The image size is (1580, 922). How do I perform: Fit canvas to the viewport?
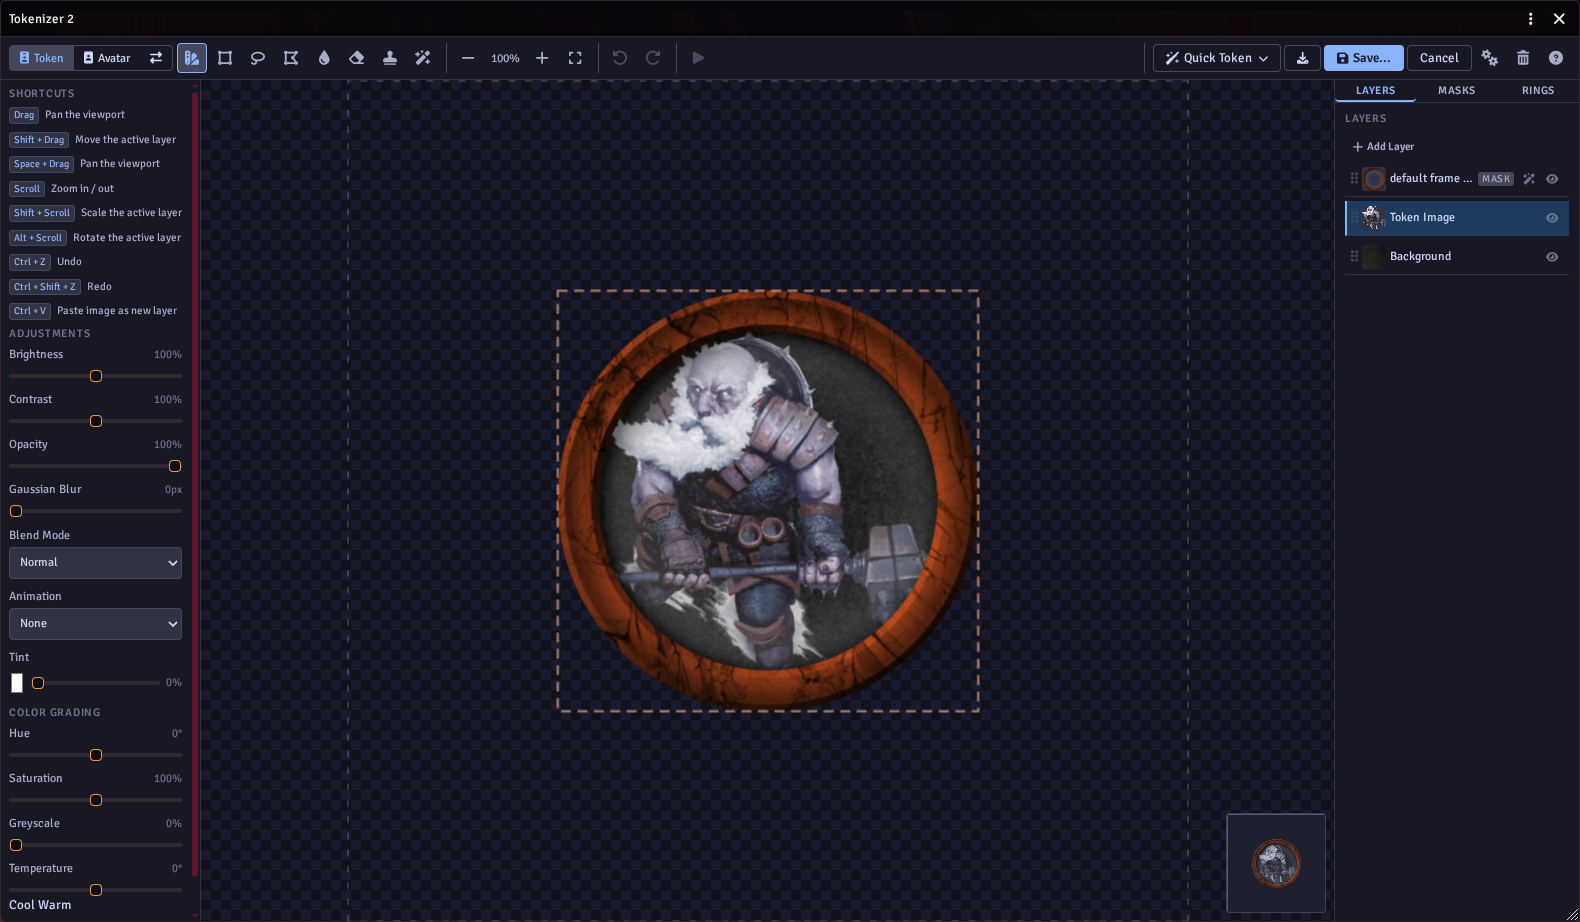click(575, 58)
